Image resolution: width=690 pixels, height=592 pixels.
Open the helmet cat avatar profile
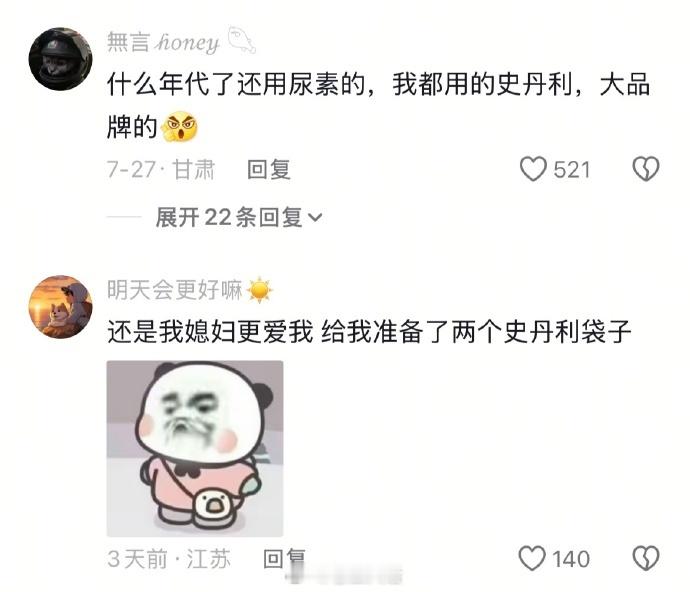60,59
